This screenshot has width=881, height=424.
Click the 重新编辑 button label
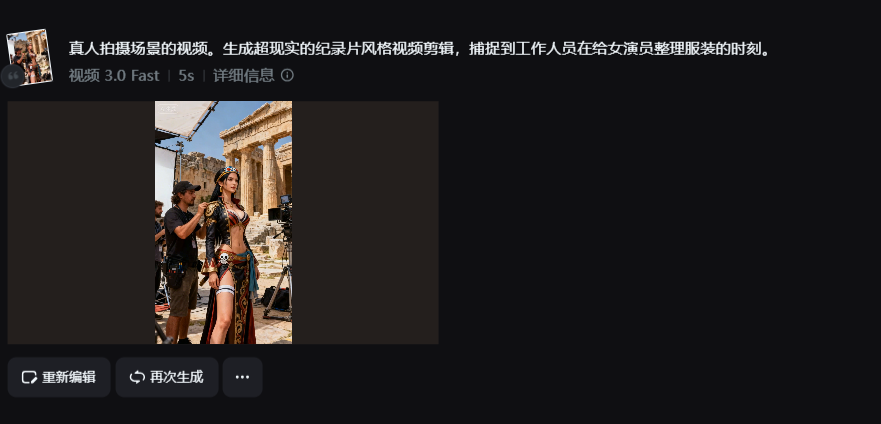(69, 377)
